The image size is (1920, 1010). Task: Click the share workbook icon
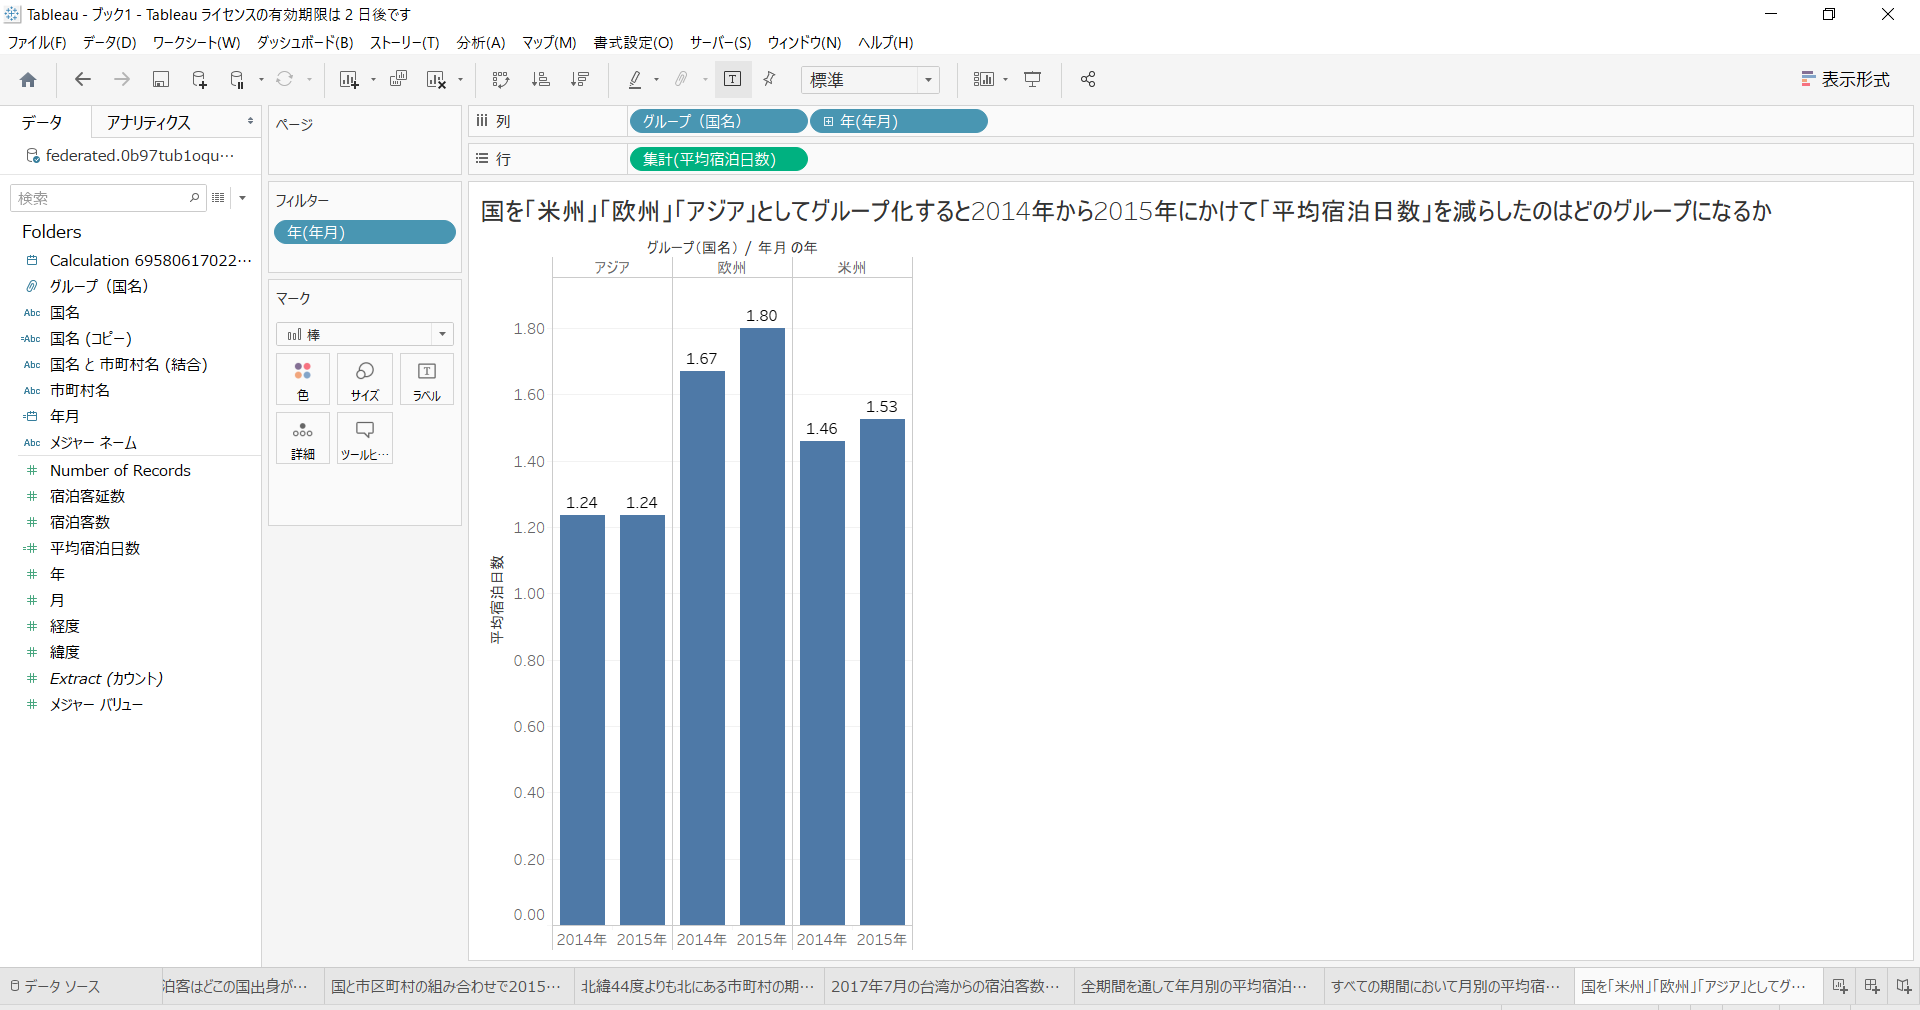pyautogui.click(x=1088, y=80)
